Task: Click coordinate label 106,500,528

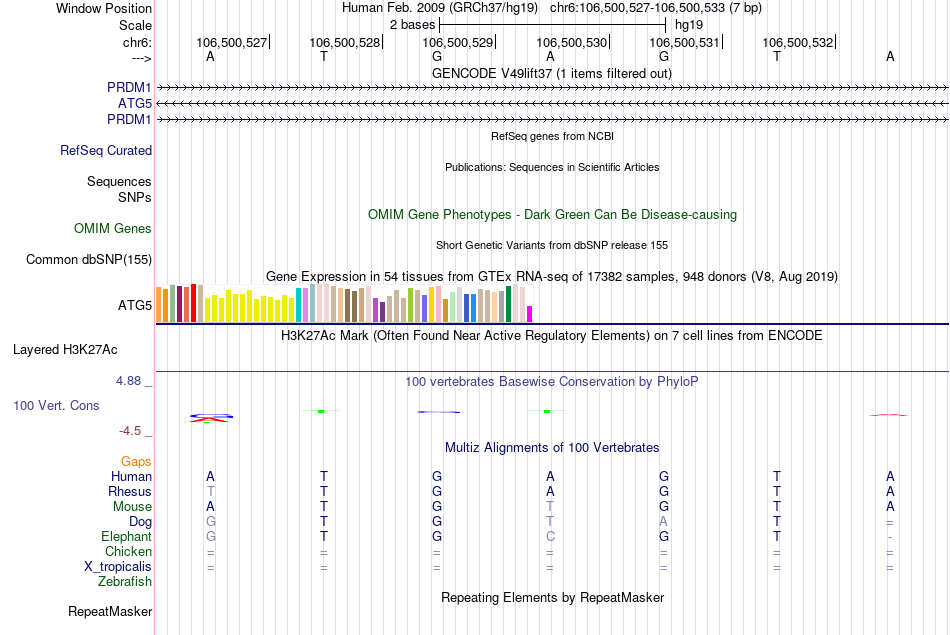Action: (x=345, y=42)
